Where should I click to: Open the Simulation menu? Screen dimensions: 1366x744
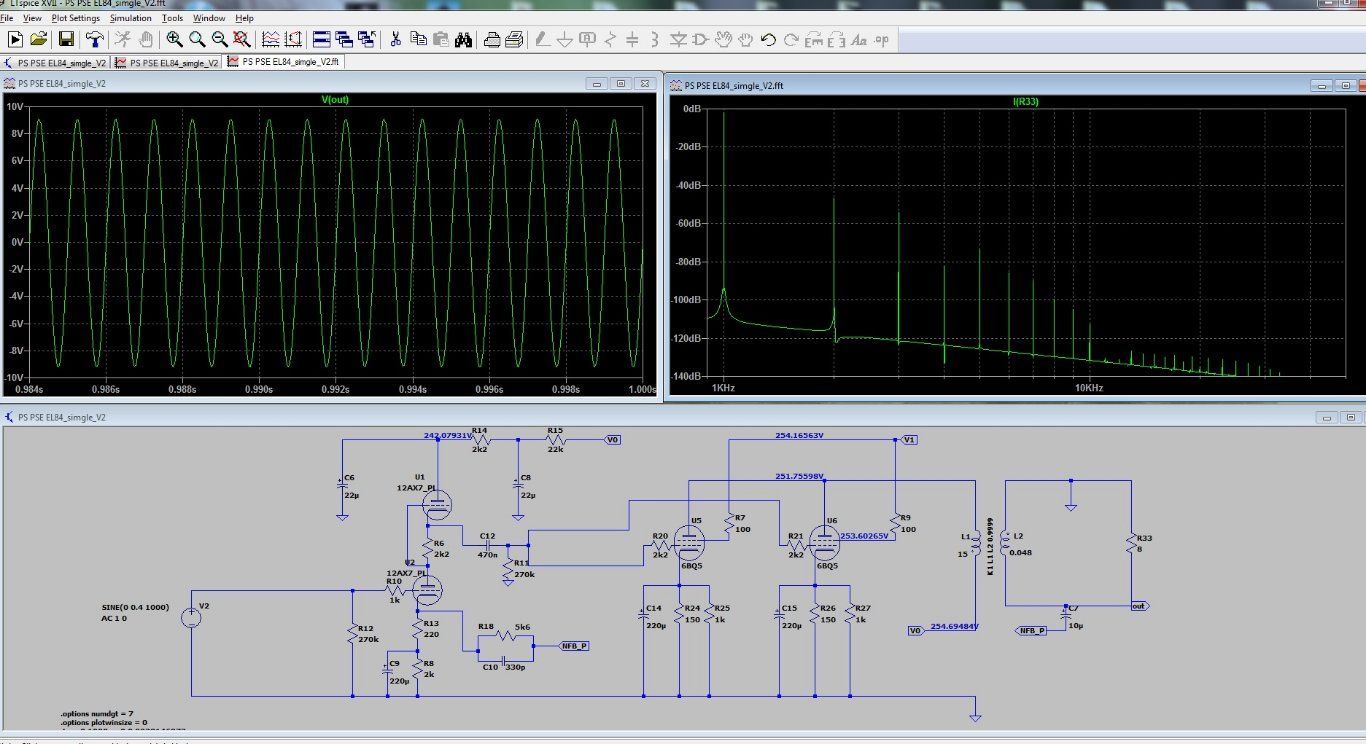tap(131, 18)
